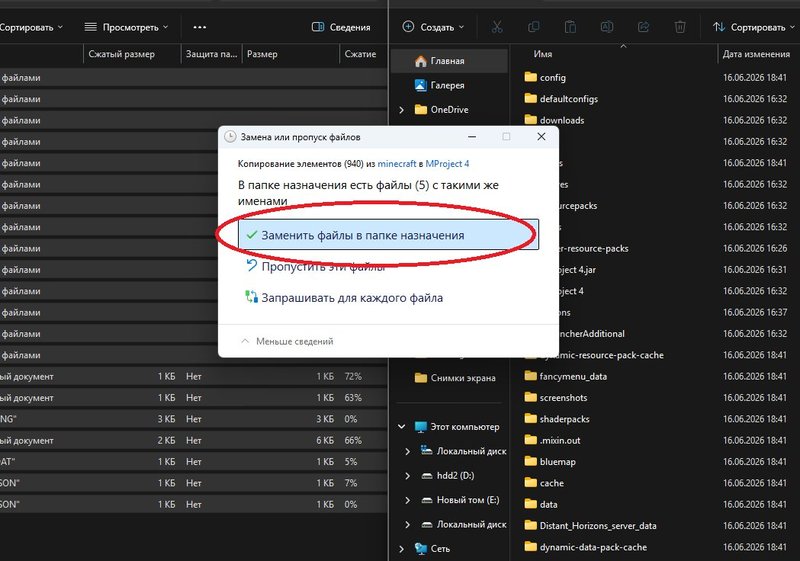The image size is (800, 561).
Task: Expand hdd2 (D:) drive node
Action: pyautogui.click(x=408, y=476)
